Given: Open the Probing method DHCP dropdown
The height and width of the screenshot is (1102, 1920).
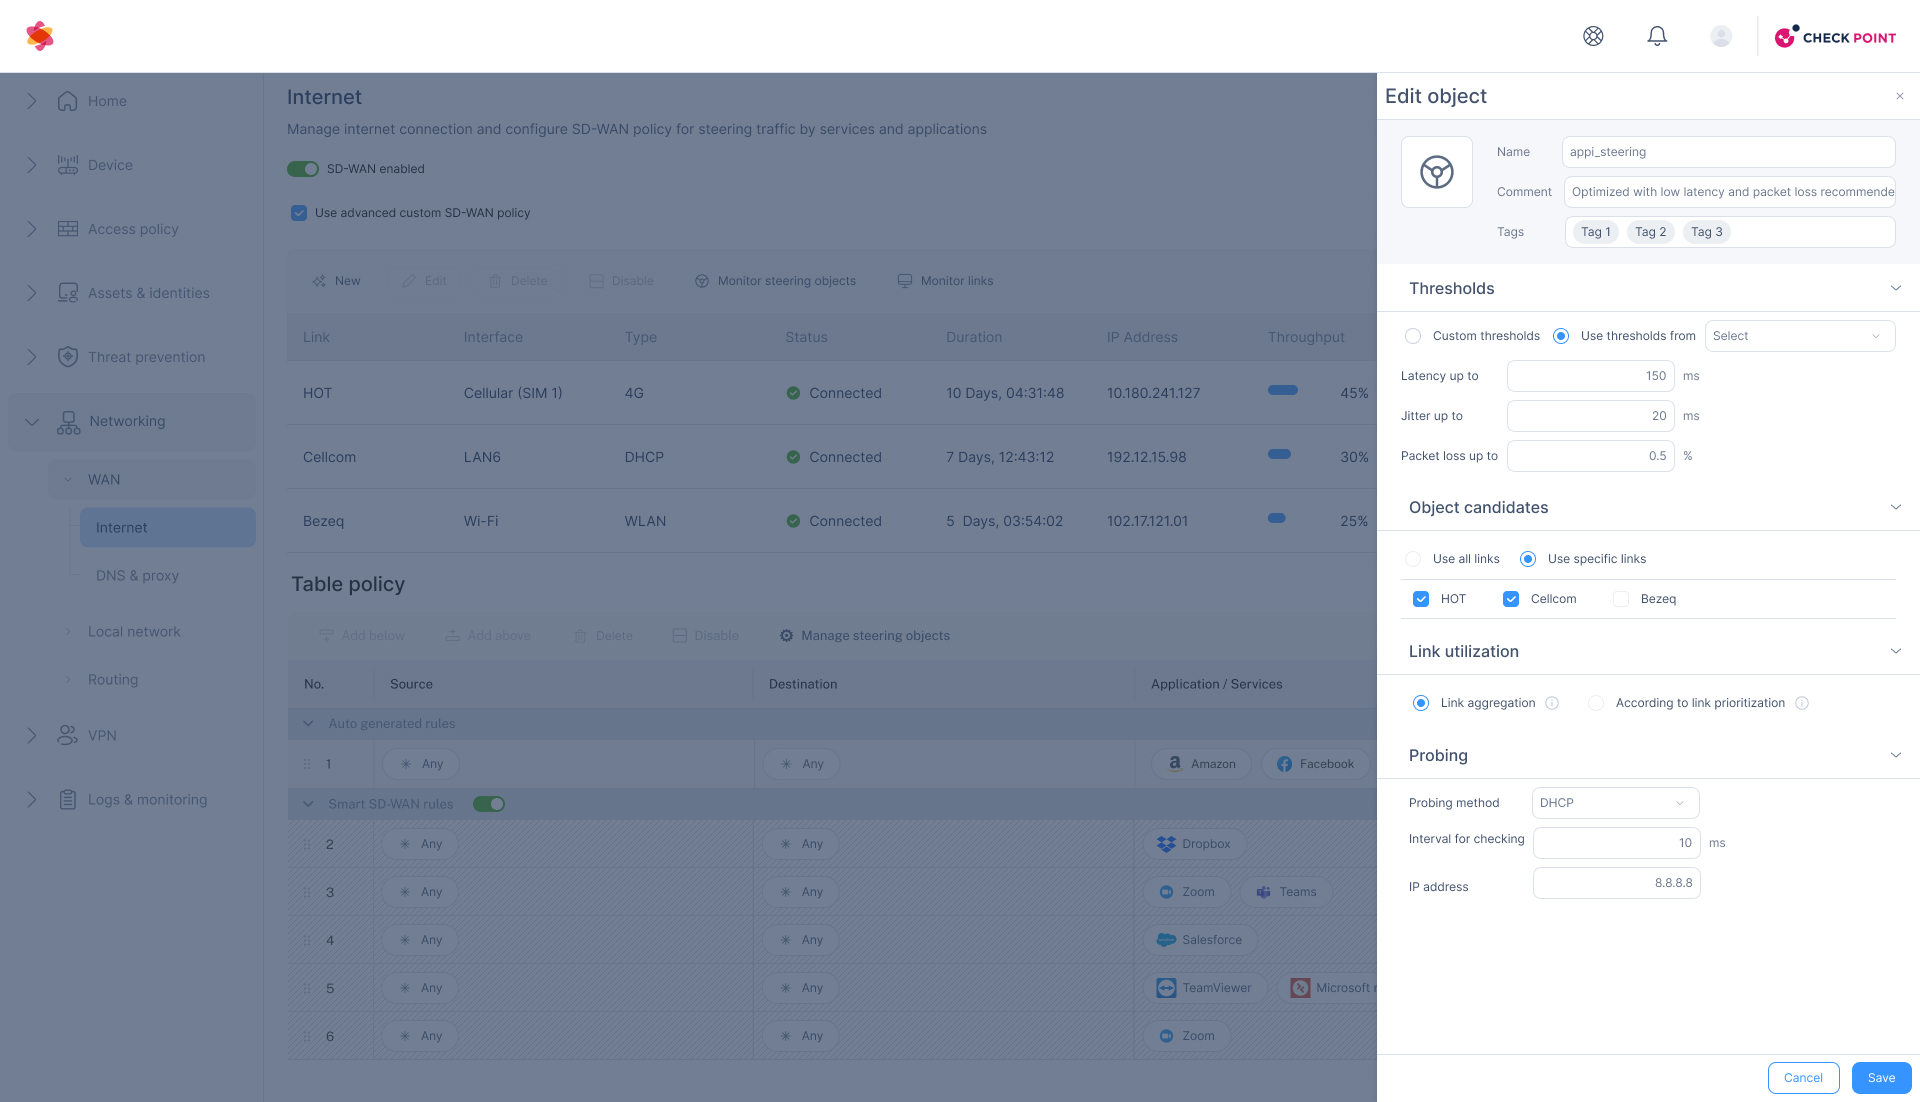Looking at the screenshot, I should [1615, 803].
